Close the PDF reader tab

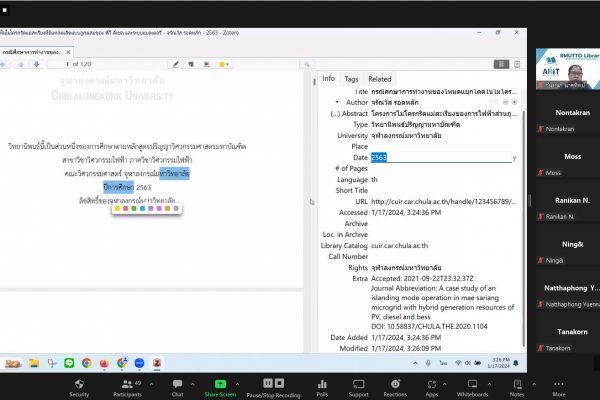[68, 52]
